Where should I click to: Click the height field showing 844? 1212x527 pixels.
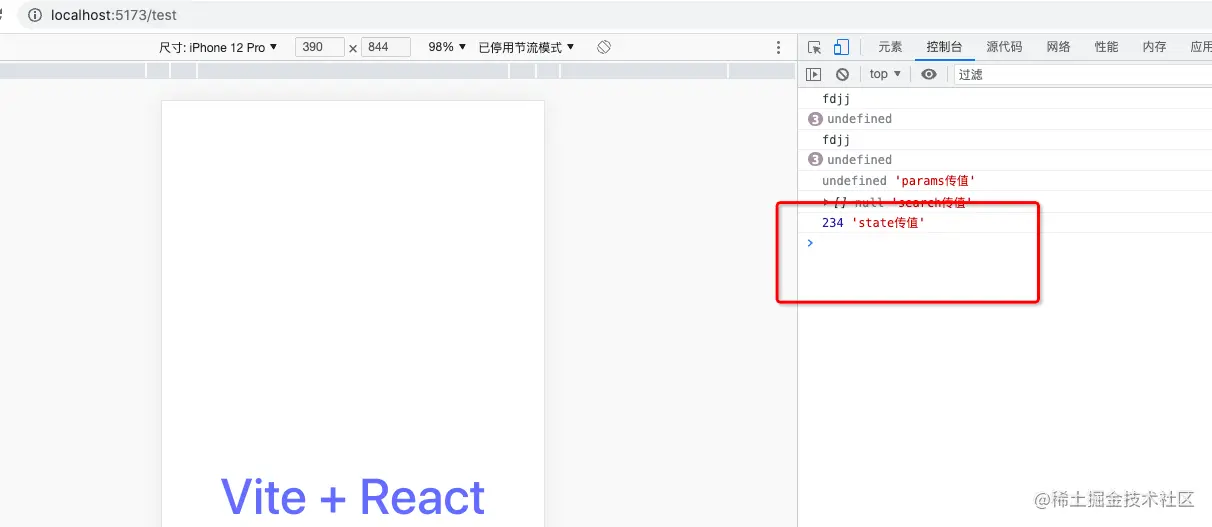[386, 47]
